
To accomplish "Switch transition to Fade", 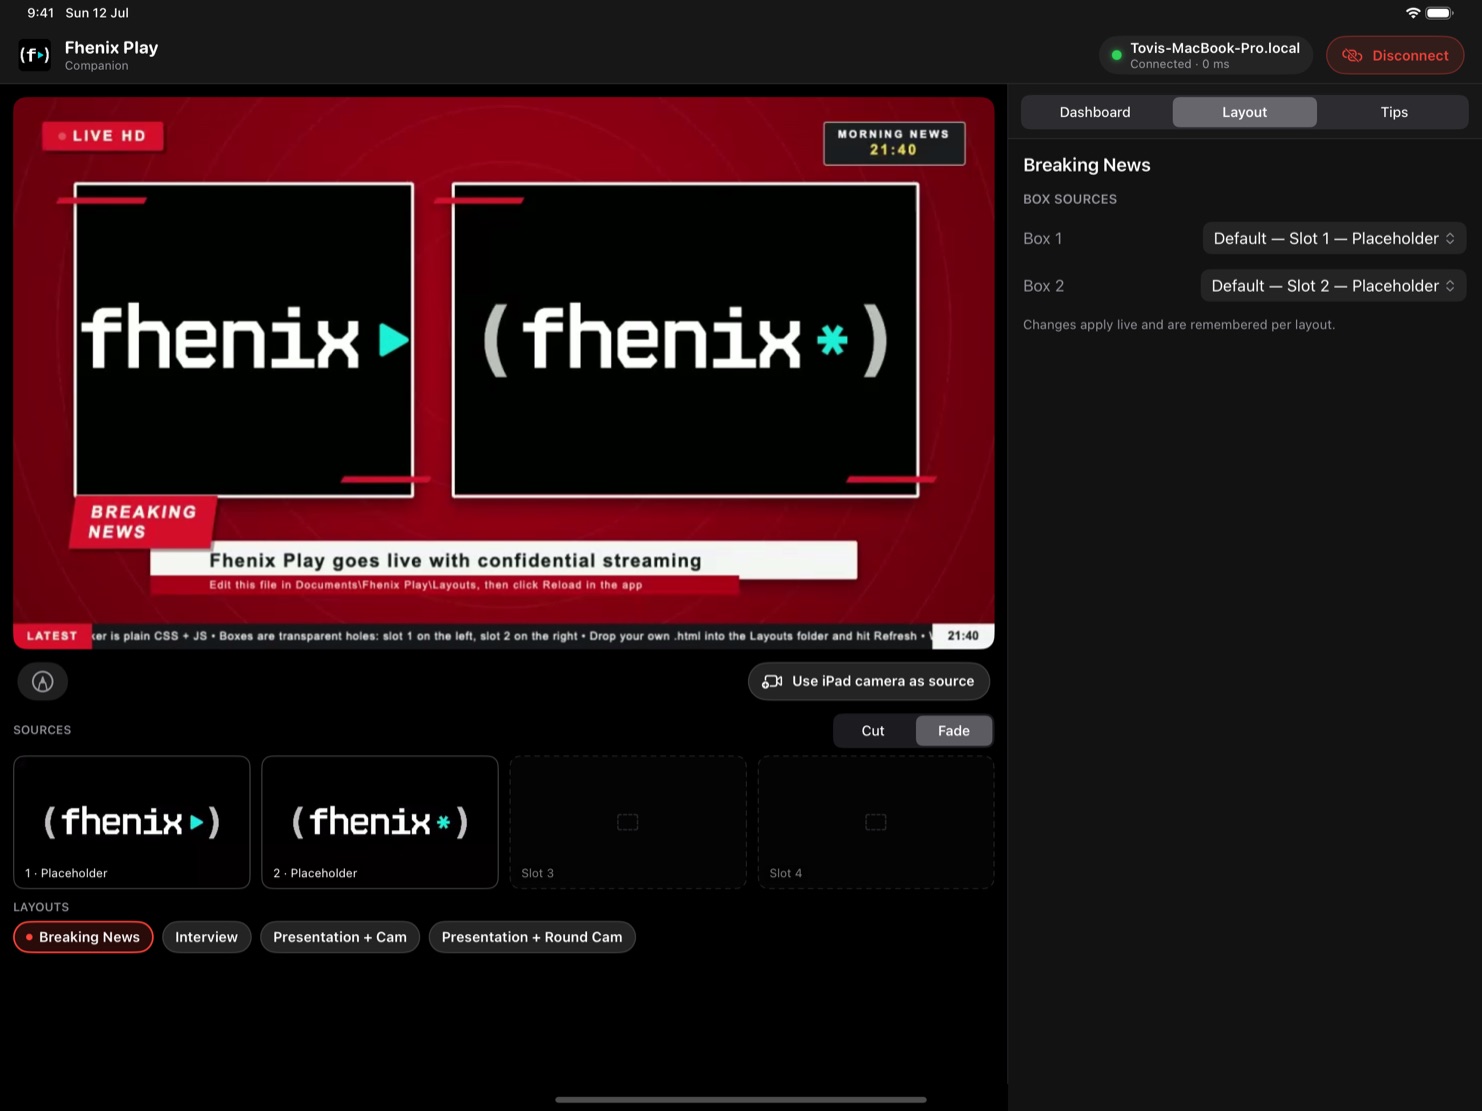I will pos(954,731).
